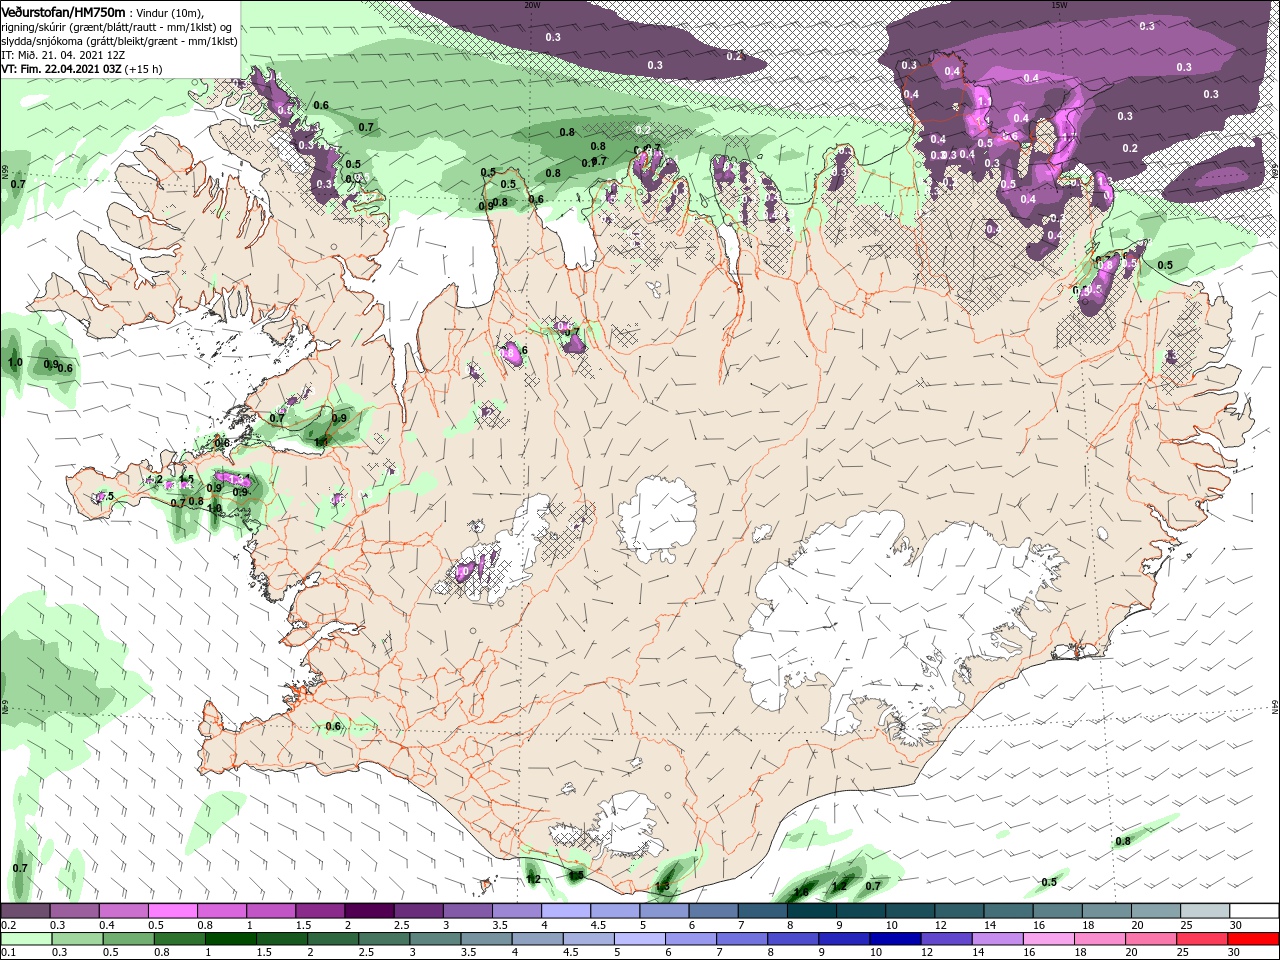
Task: Click the light violet 14 swatch, bottom legend row
Action: 999,939
